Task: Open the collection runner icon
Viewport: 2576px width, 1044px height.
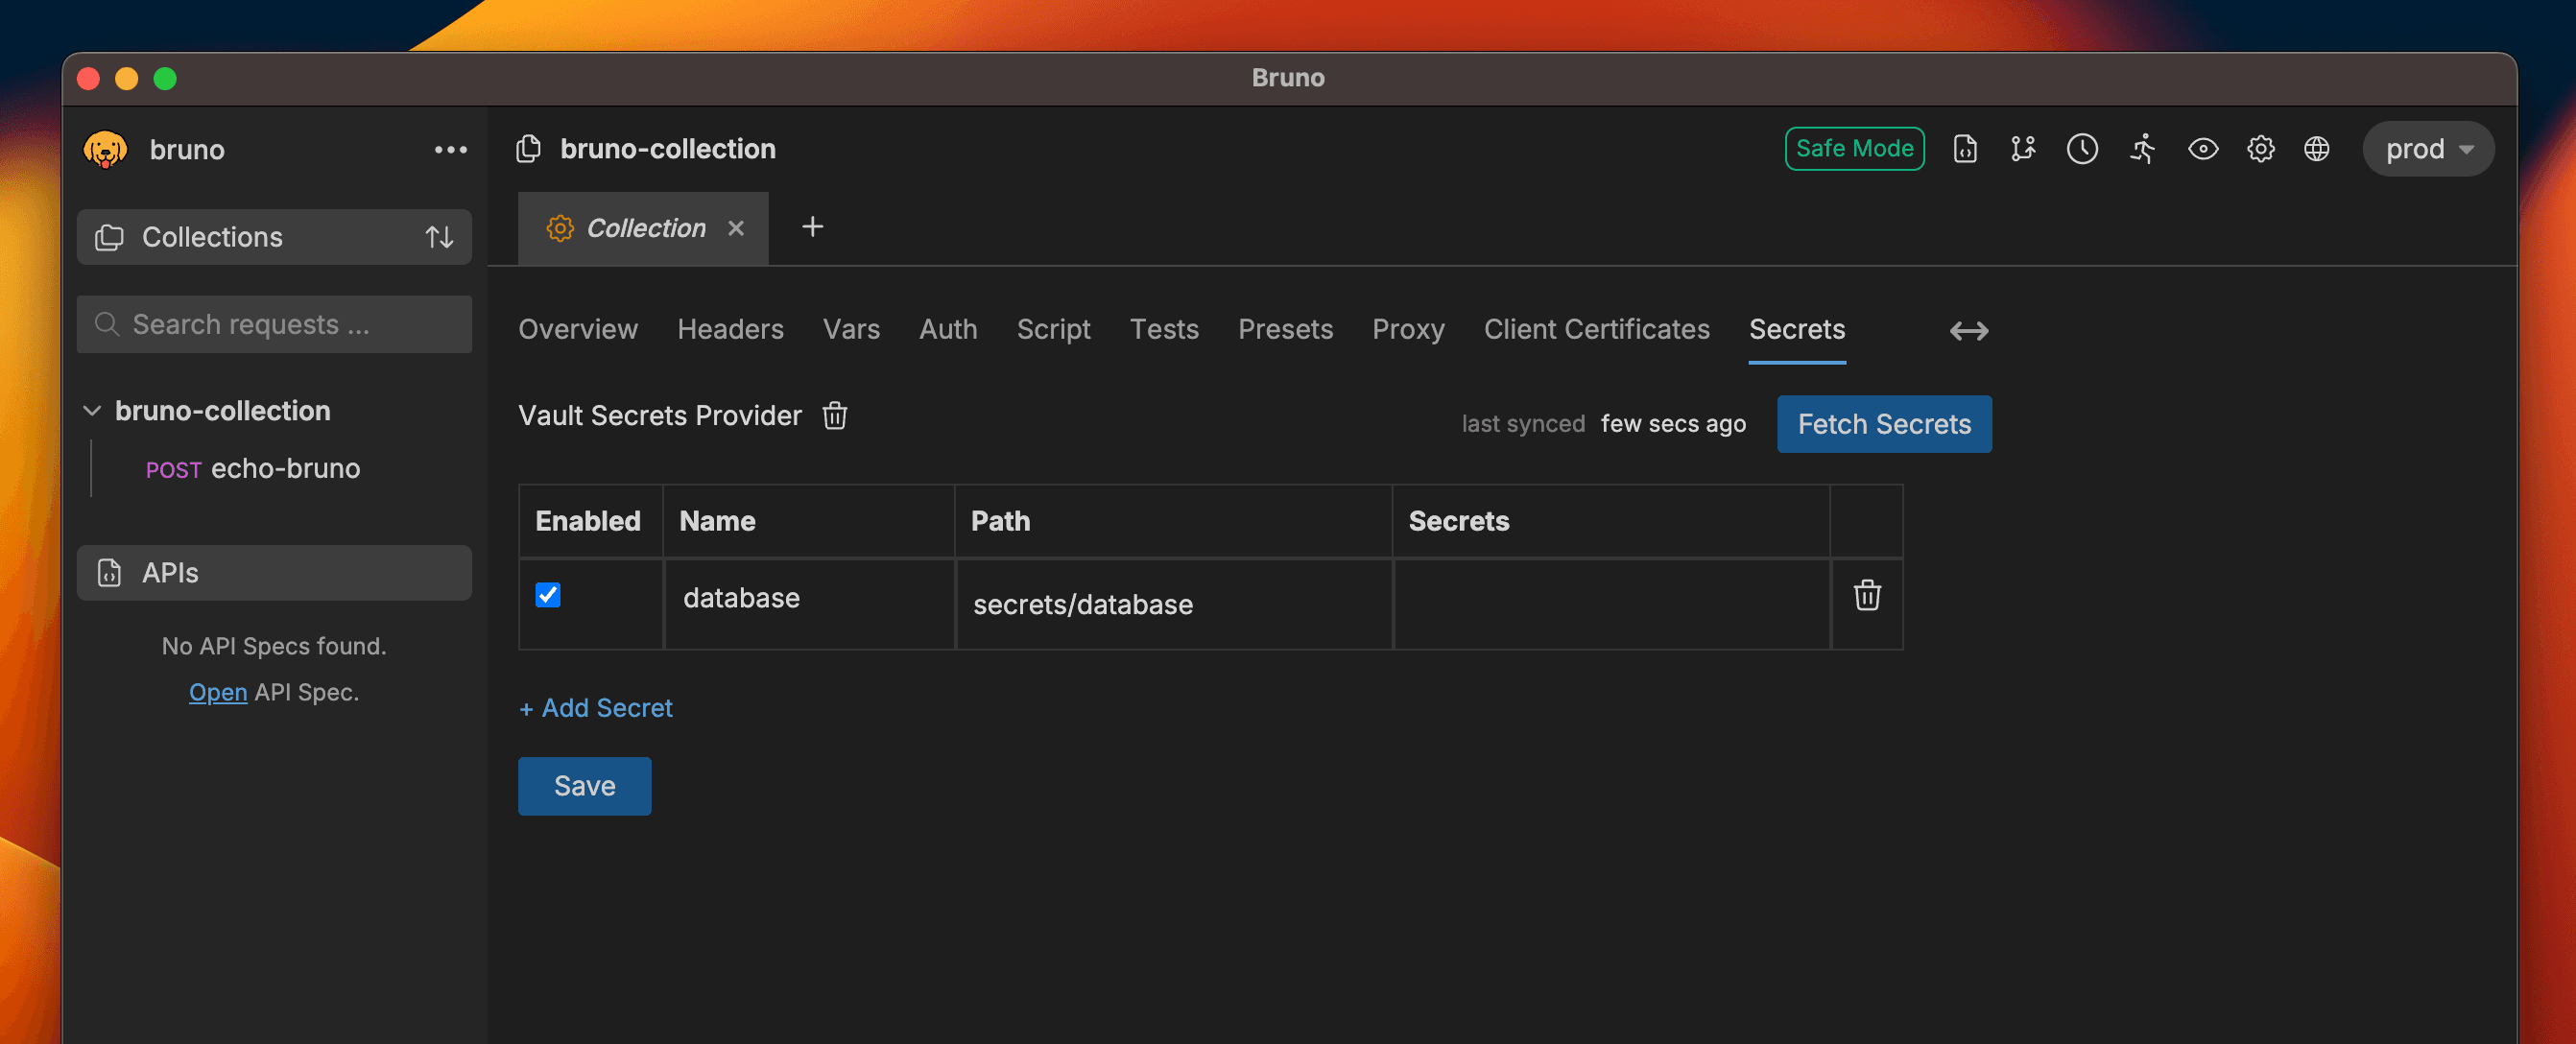Action: pos(2142,148)
